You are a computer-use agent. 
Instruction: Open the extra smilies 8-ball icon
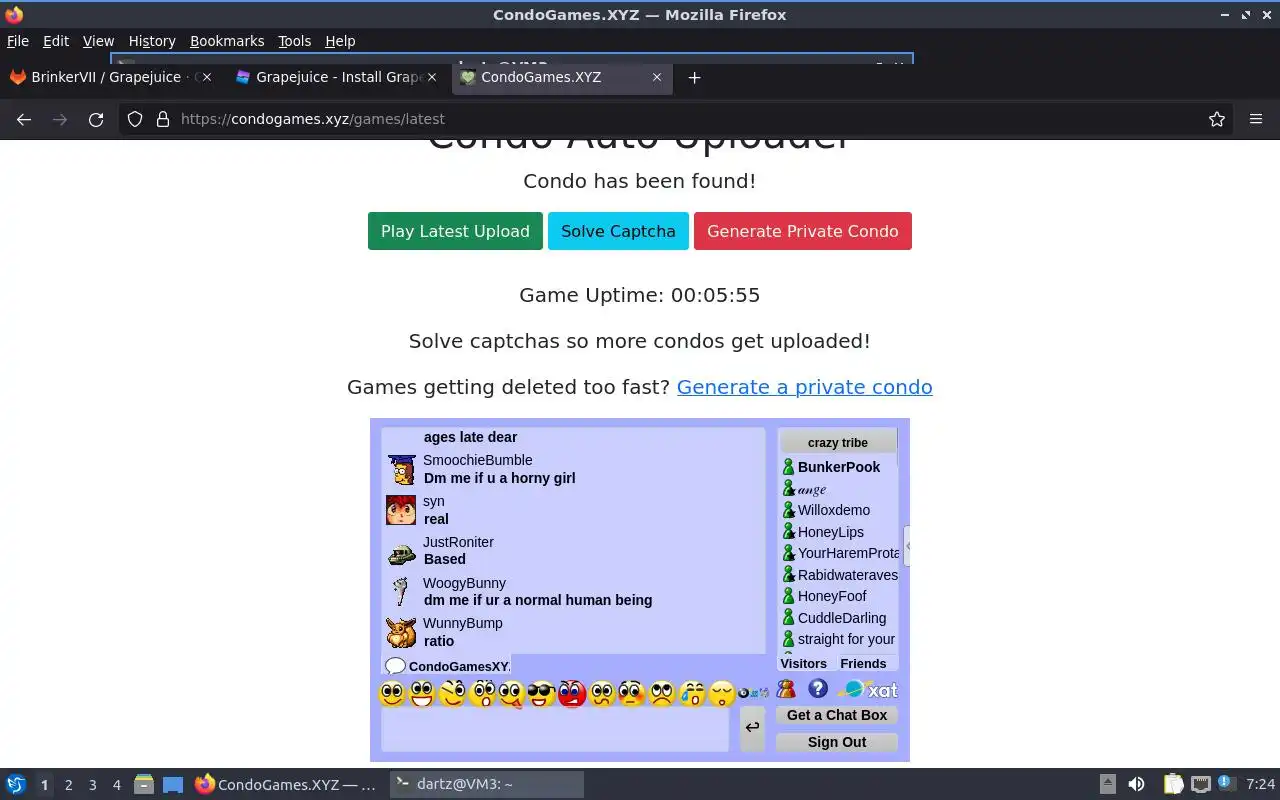(753, 692)
